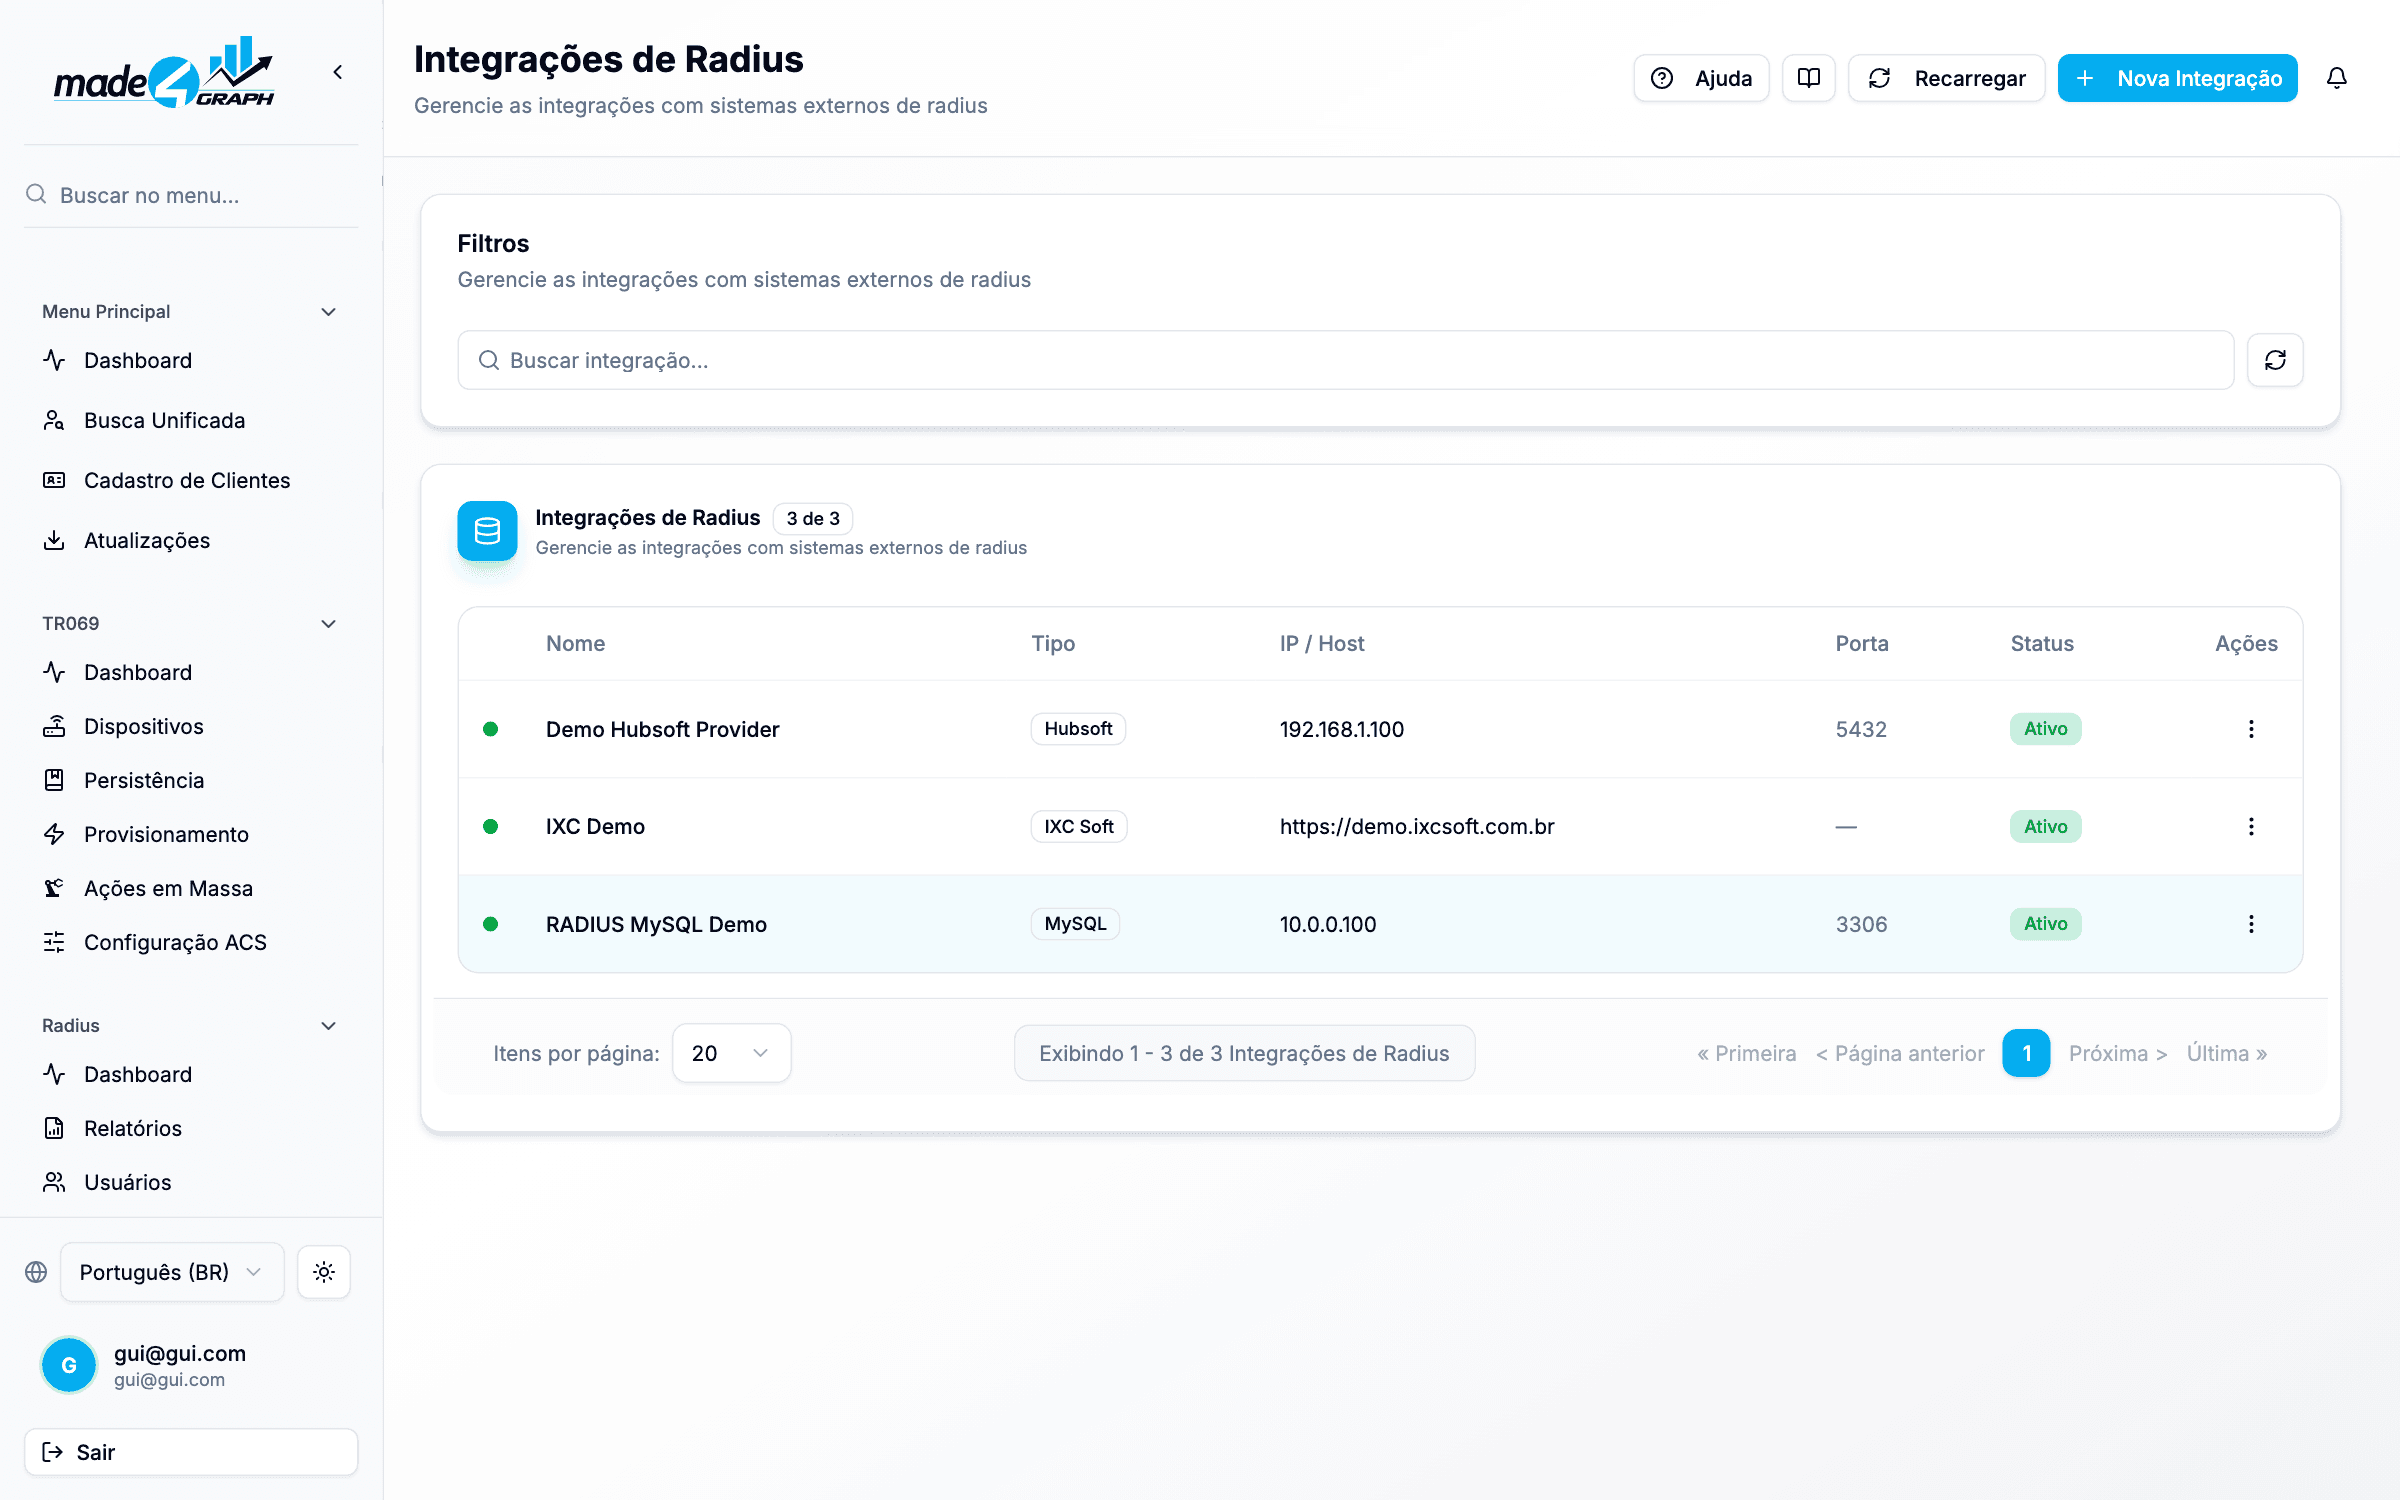Click Nova Integração button

[2177, 78]
